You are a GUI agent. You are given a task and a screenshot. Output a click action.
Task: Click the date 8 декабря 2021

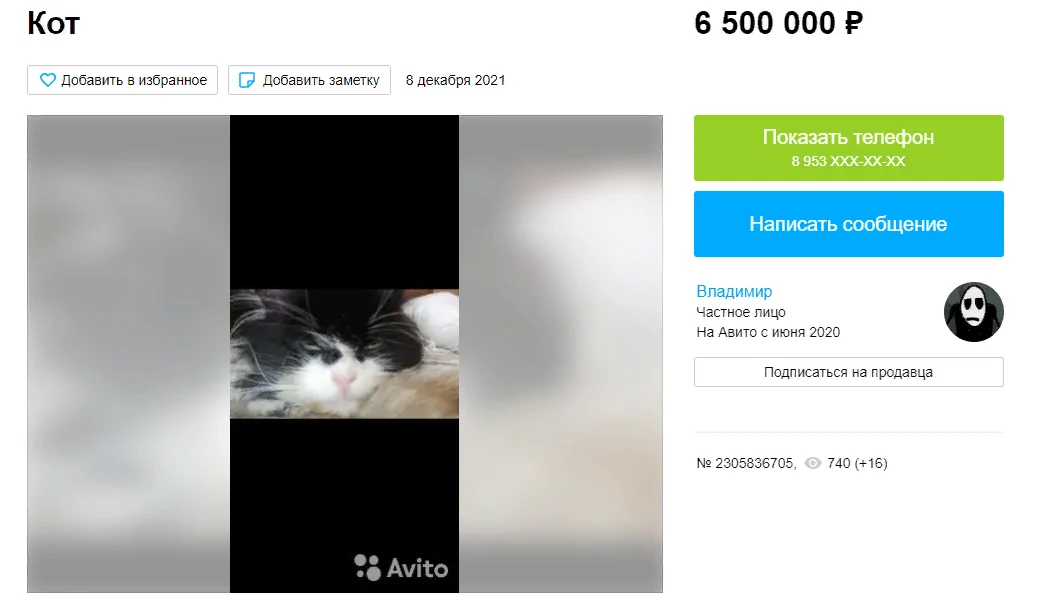pos(455,80)
